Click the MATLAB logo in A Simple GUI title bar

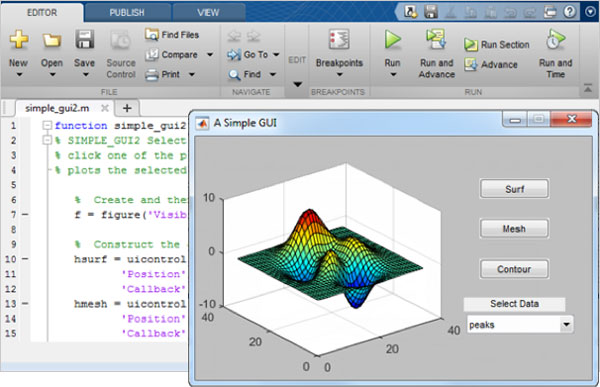pyautogui.click(x=202, y=123)
